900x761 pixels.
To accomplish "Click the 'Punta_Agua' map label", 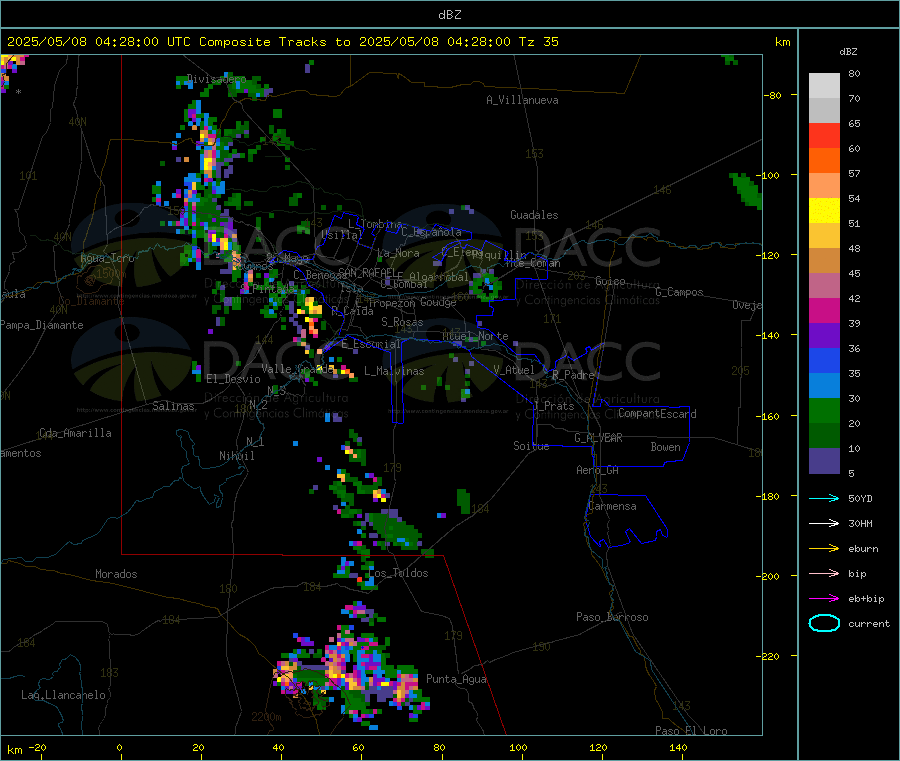I will [x=456, y=679].
